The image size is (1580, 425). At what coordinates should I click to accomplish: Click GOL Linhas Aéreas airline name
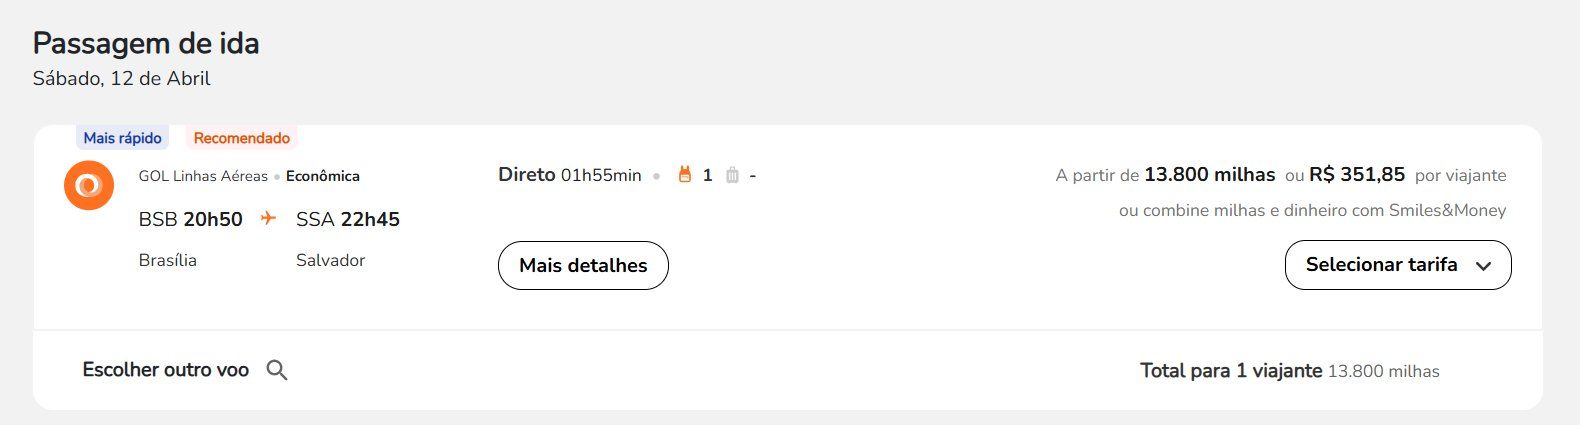coord(203,176)
